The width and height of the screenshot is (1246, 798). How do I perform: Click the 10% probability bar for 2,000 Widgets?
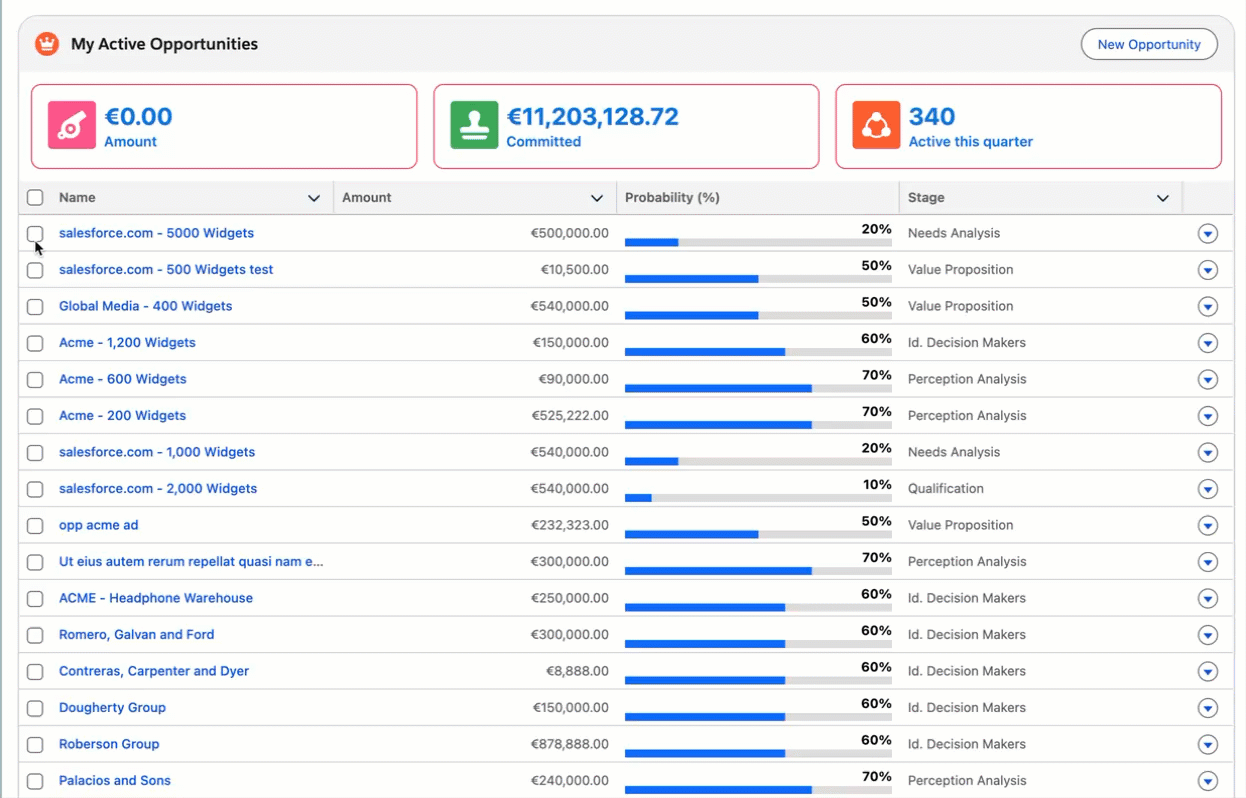pyautogui.click(x=758, y=498)
